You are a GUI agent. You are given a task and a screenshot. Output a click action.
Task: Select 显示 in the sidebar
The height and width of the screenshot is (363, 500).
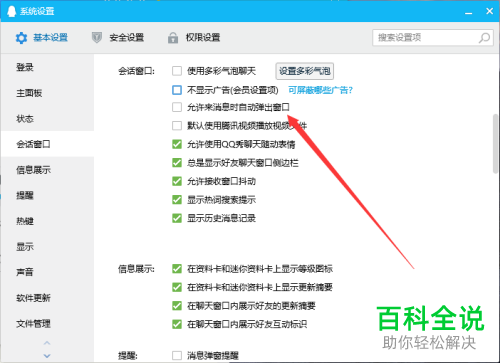pos(47,247)
